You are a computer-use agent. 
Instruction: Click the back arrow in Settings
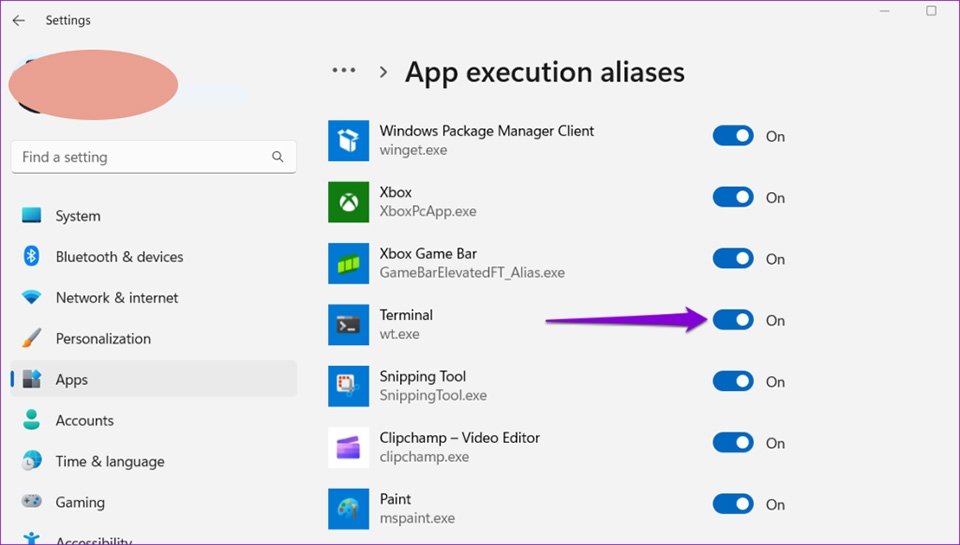19,20
